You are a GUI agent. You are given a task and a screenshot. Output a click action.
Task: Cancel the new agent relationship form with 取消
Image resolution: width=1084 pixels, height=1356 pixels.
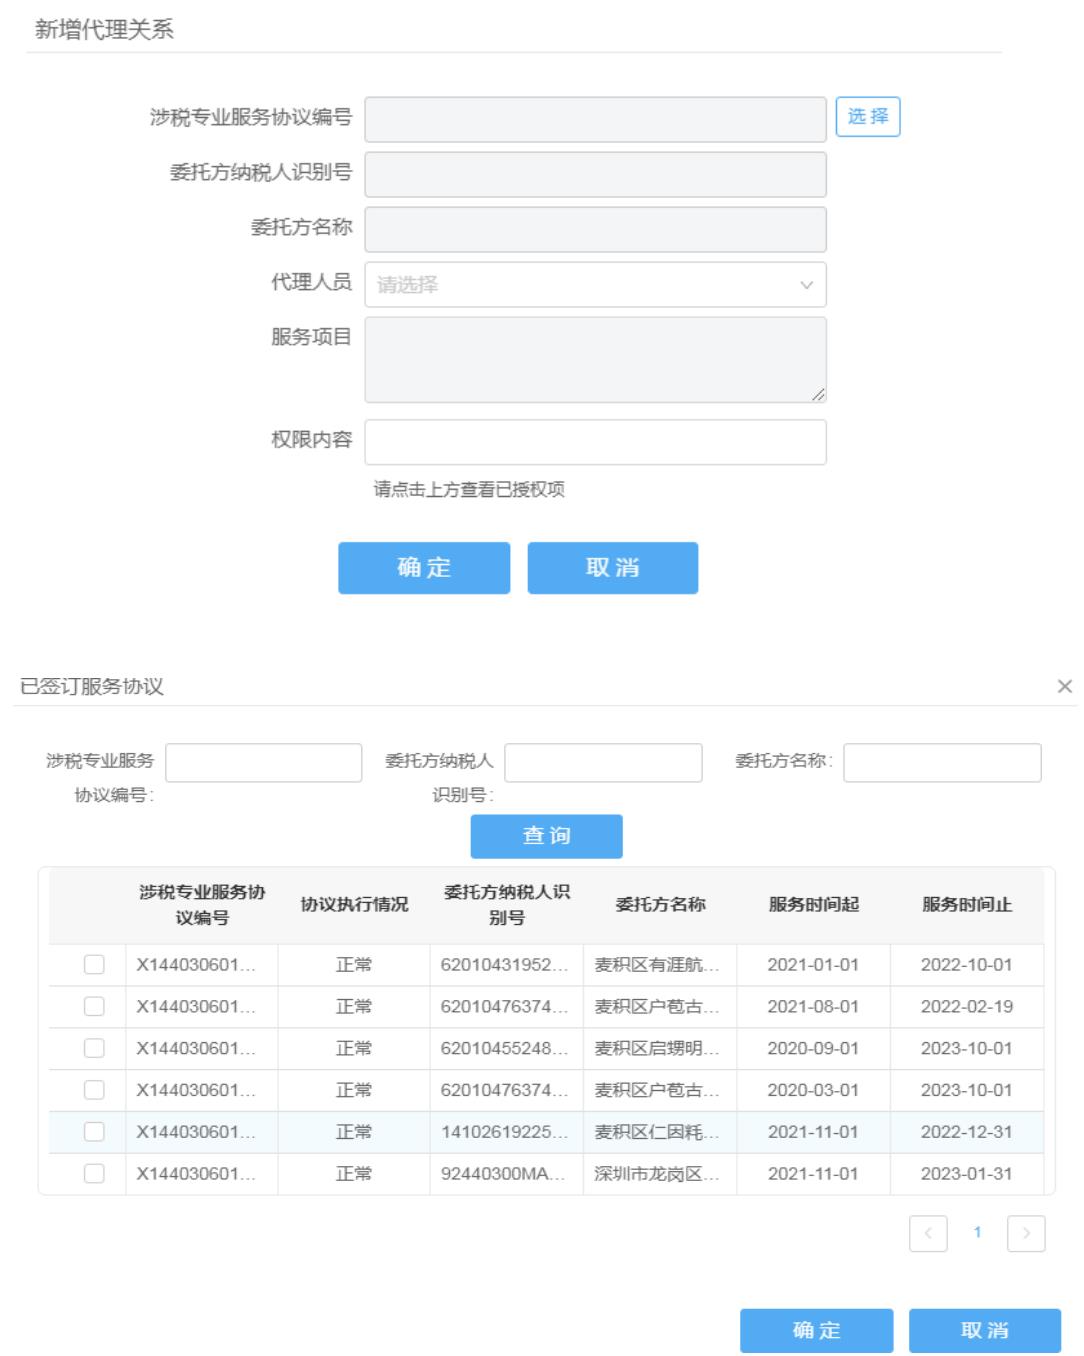[612, 568]
